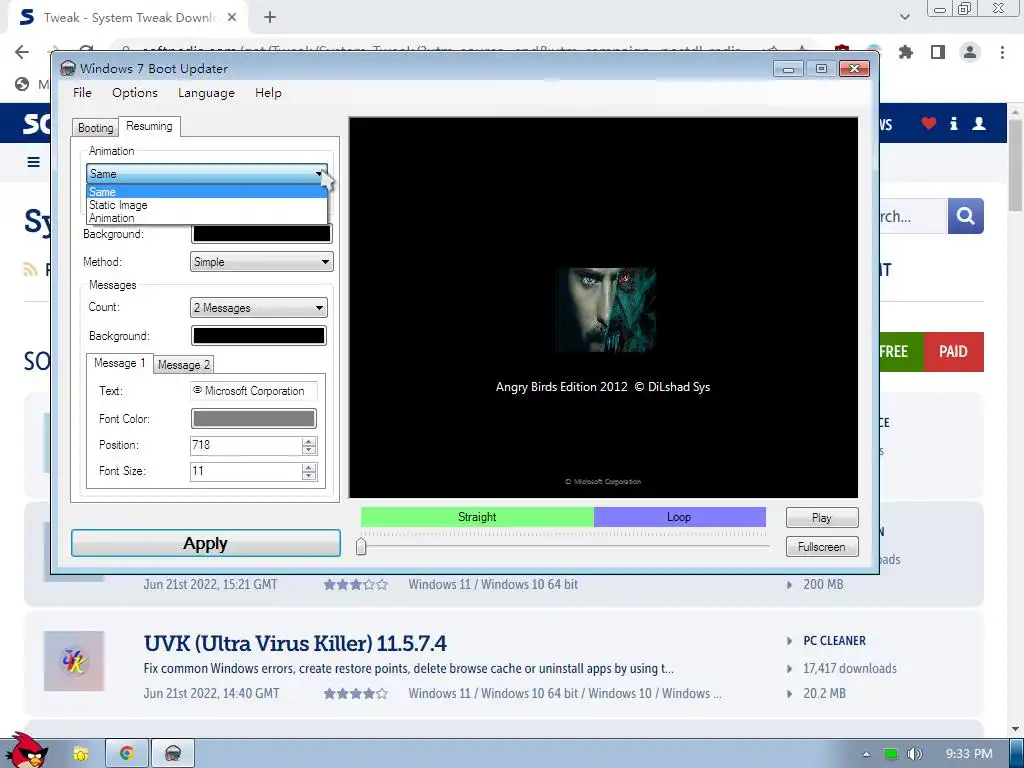Go back in the browser
This screenshot has height=768, width=1024.
tap(22, 52)
